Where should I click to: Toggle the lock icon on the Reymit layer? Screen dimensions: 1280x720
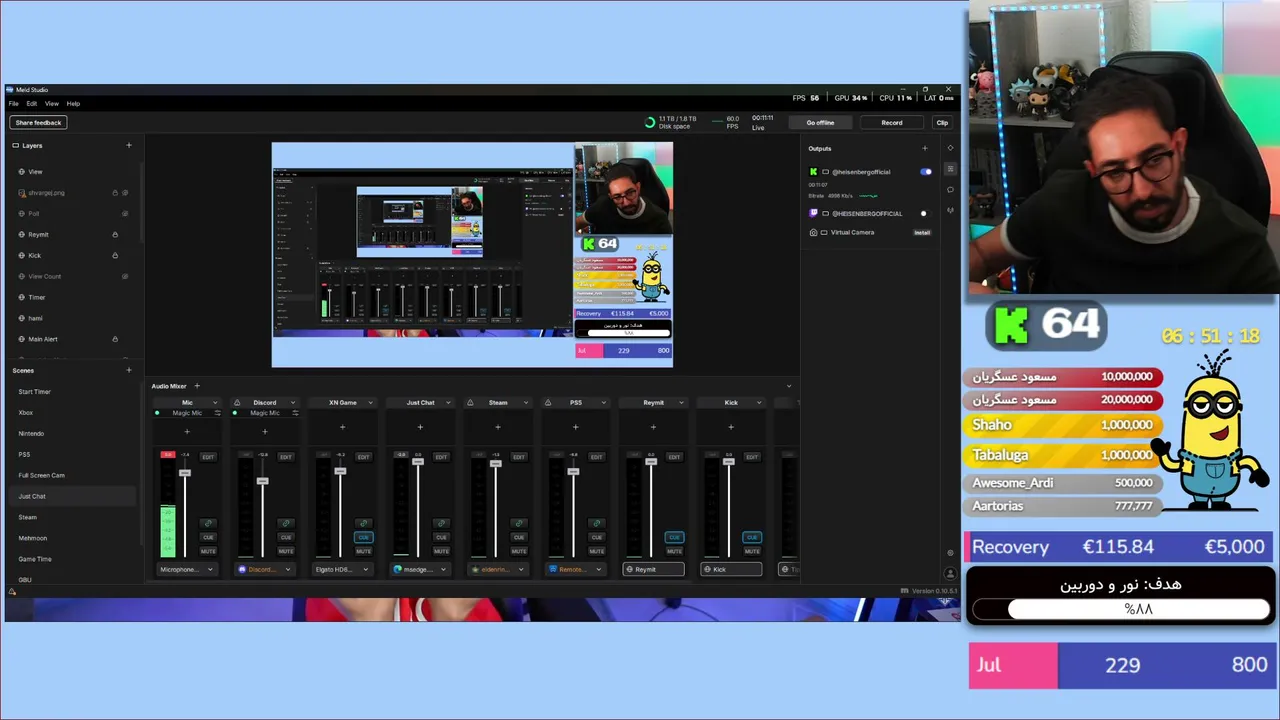pyautogui.click(x=115, y=234)
